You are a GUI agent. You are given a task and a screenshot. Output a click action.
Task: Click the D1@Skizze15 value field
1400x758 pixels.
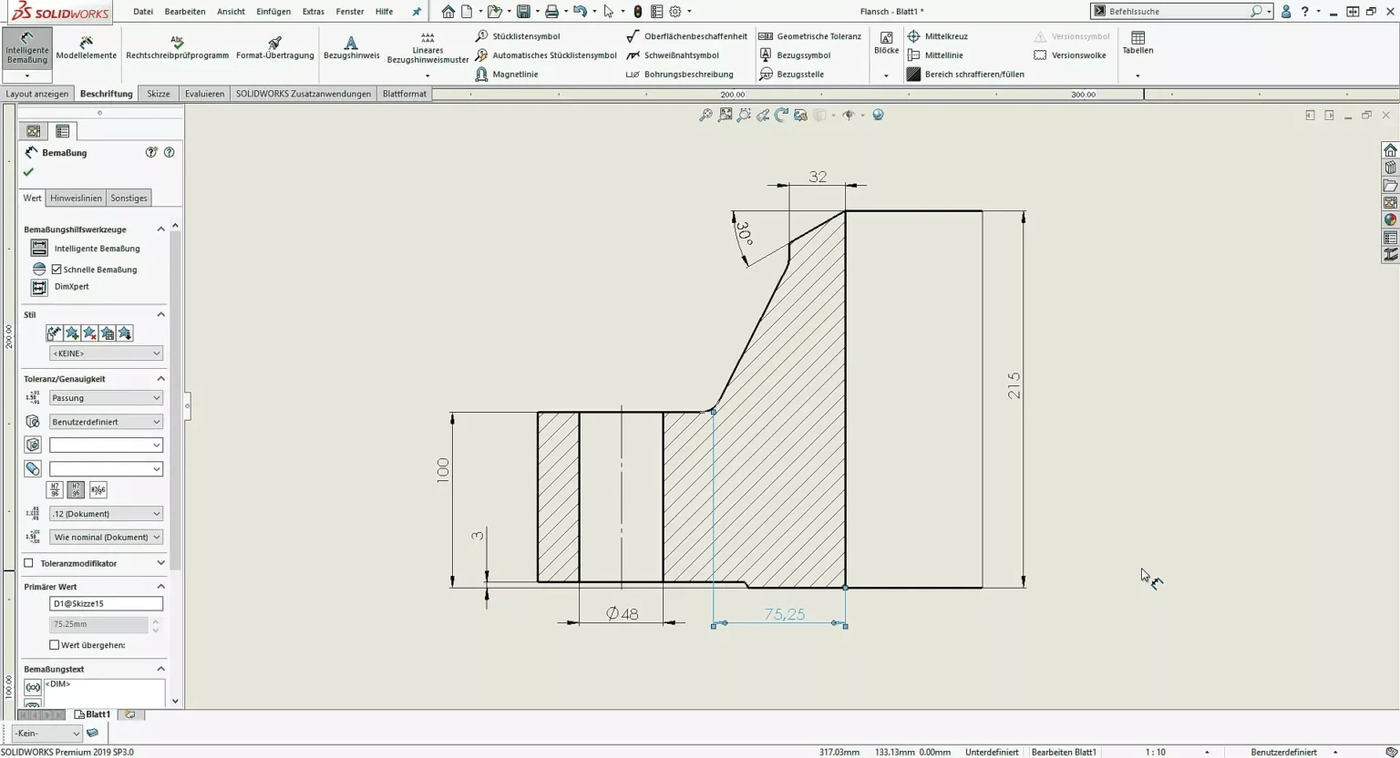105,602
